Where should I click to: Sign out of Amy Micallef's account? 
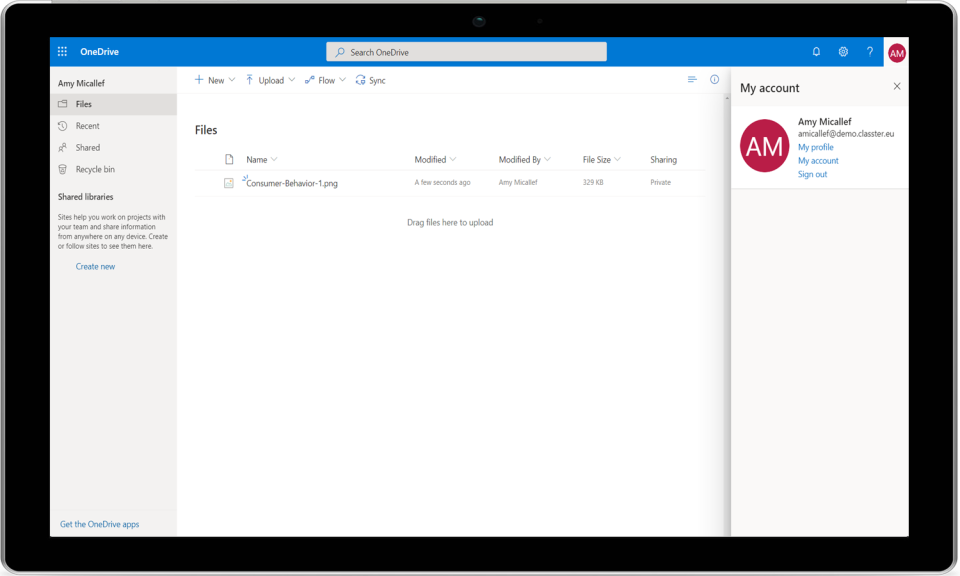click(815, 174)
